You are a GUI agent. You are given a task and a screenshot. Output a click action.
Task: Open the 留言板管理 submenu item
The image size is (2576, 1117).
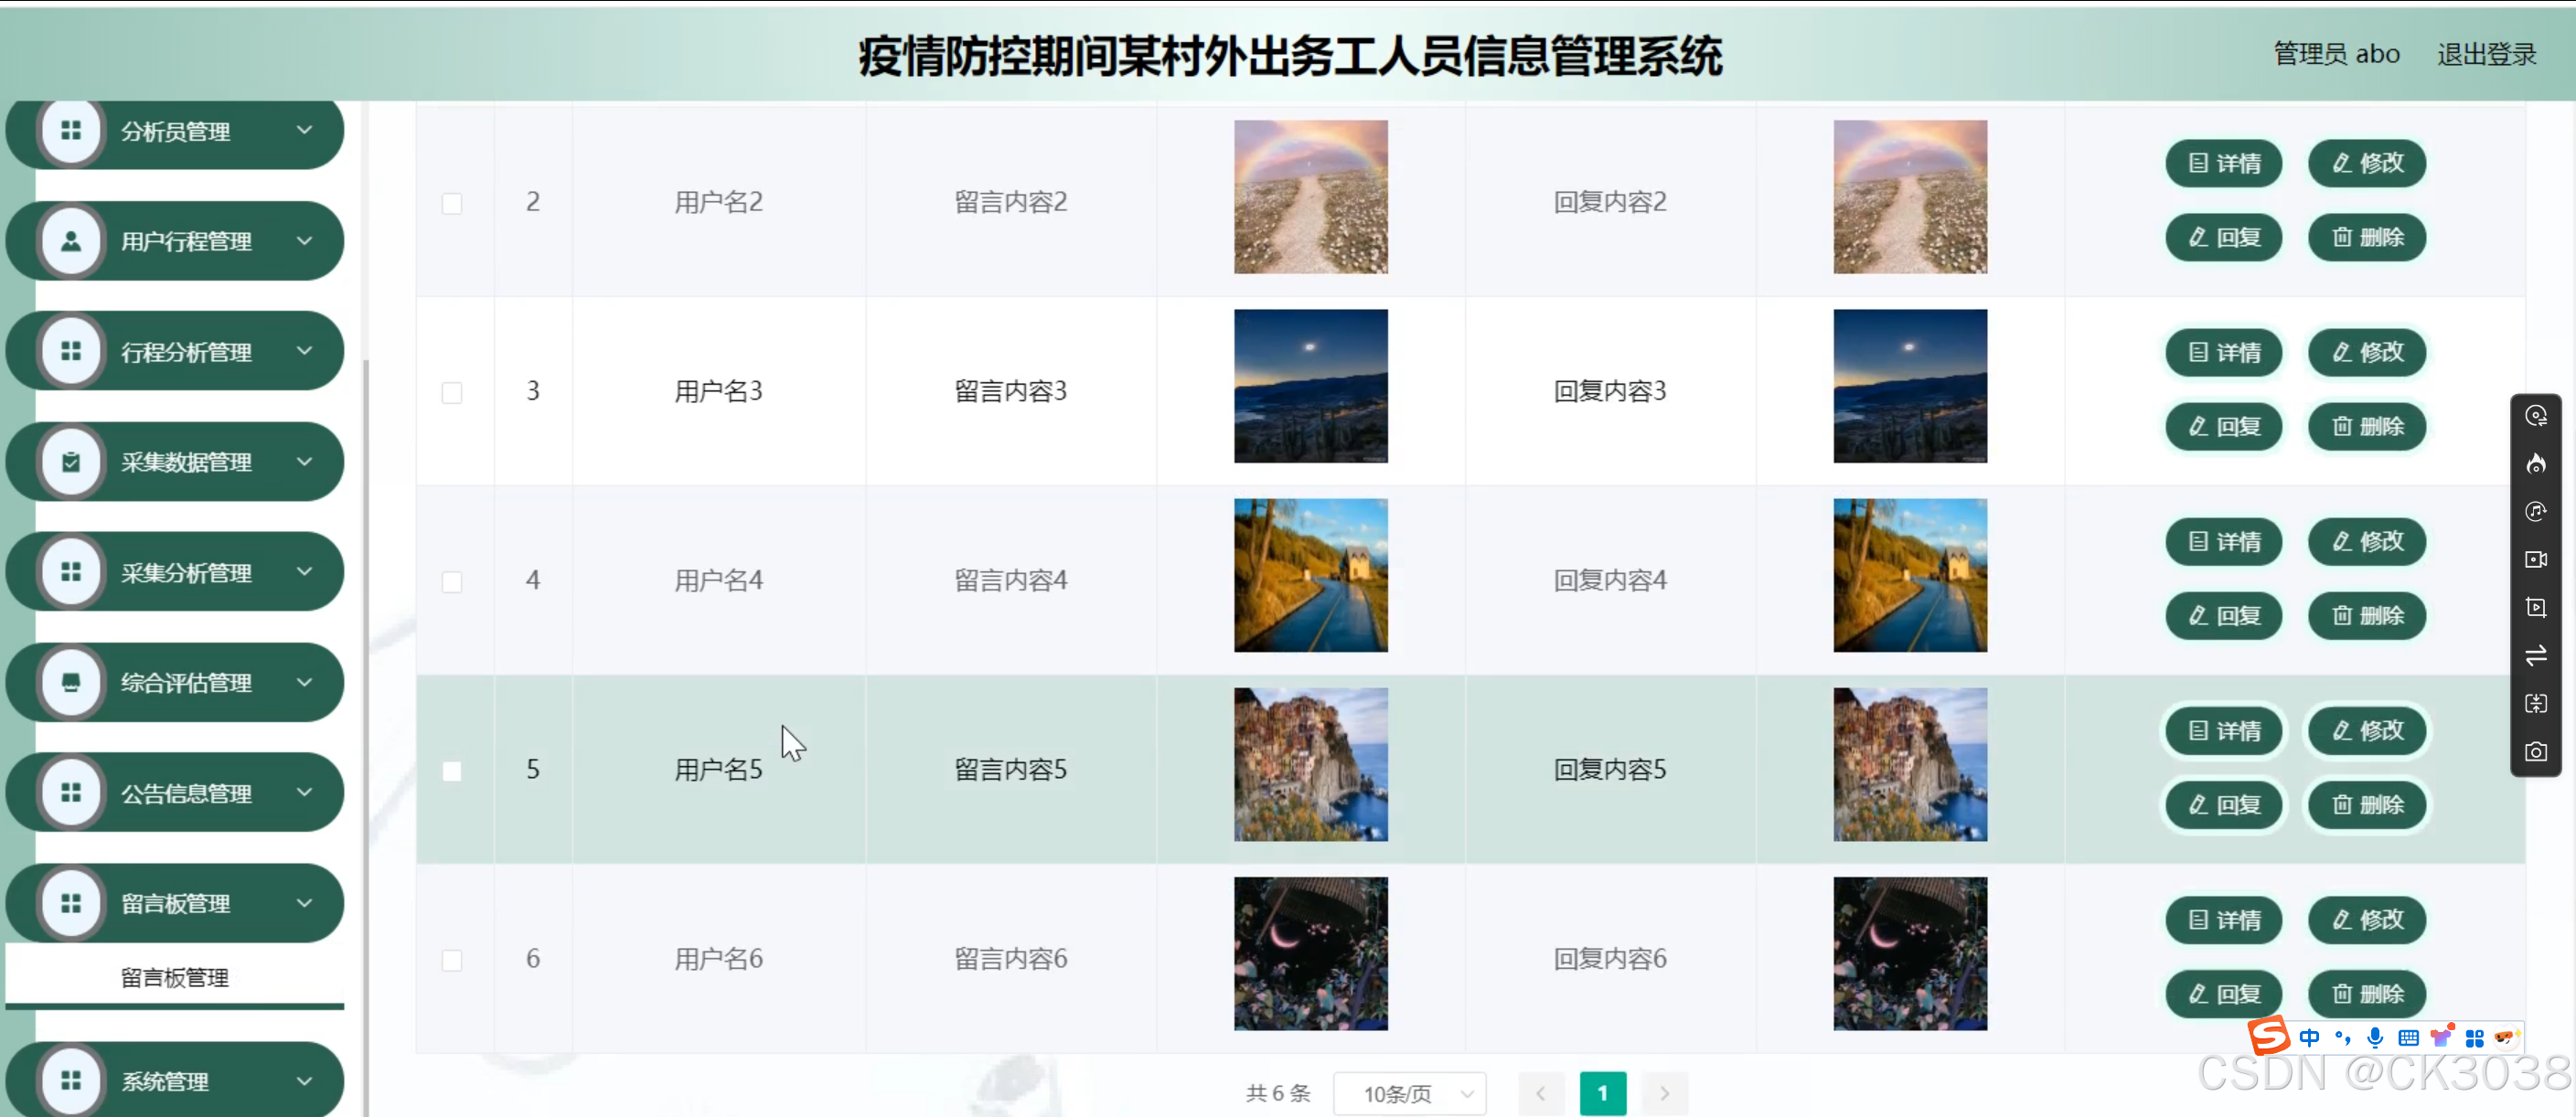coord(175,977)
